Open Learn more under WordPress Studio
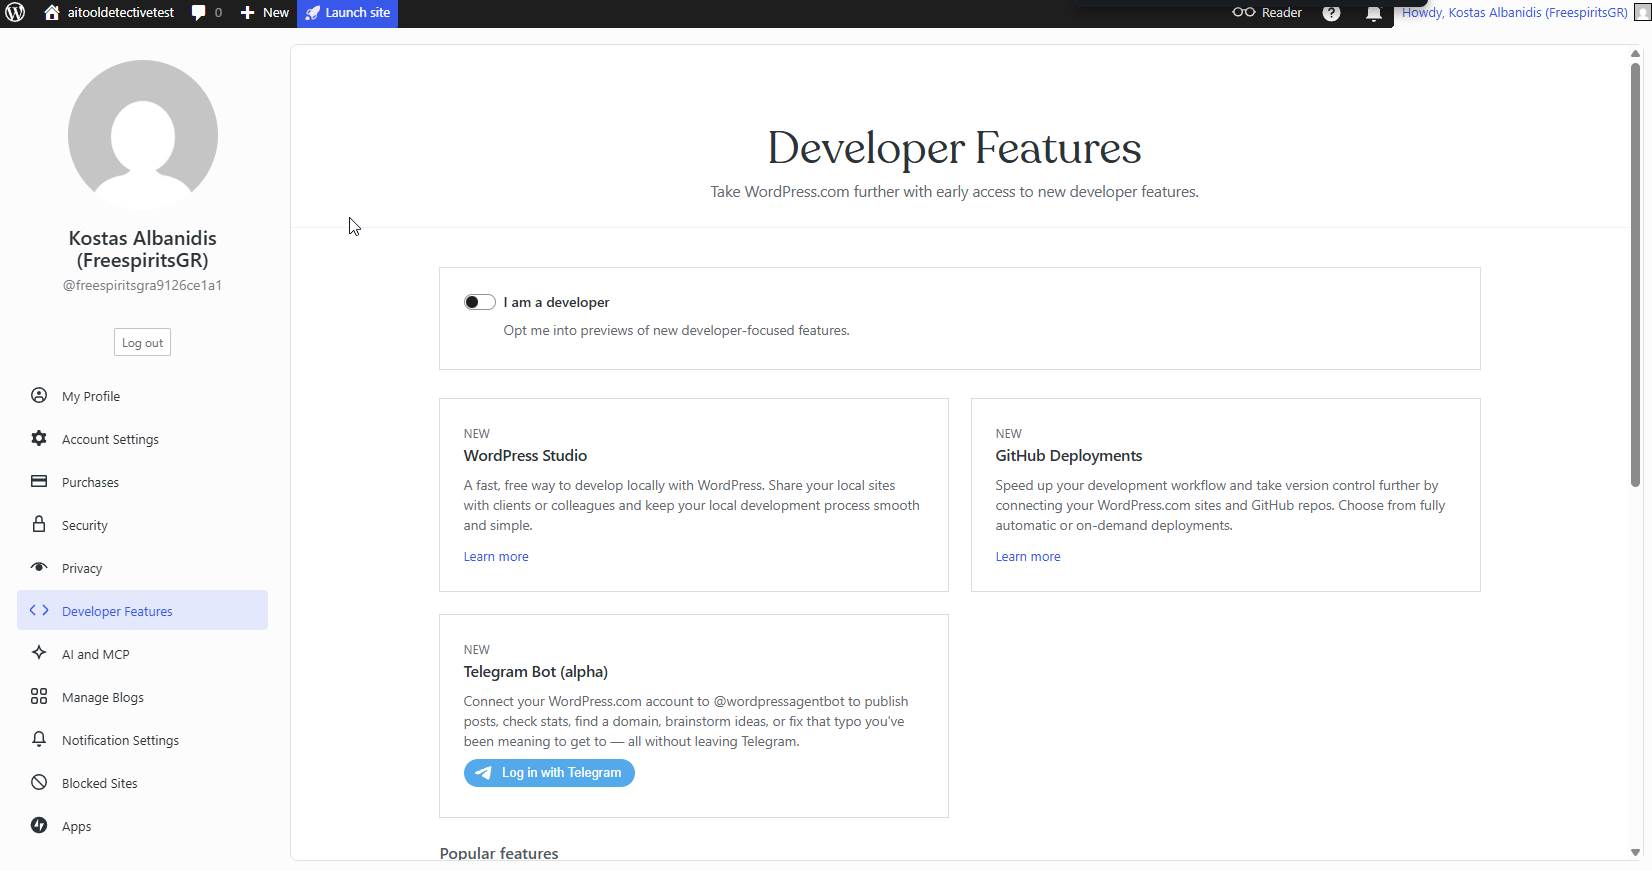Screen dimensions: 1652x871 click(x=496, y=557)
